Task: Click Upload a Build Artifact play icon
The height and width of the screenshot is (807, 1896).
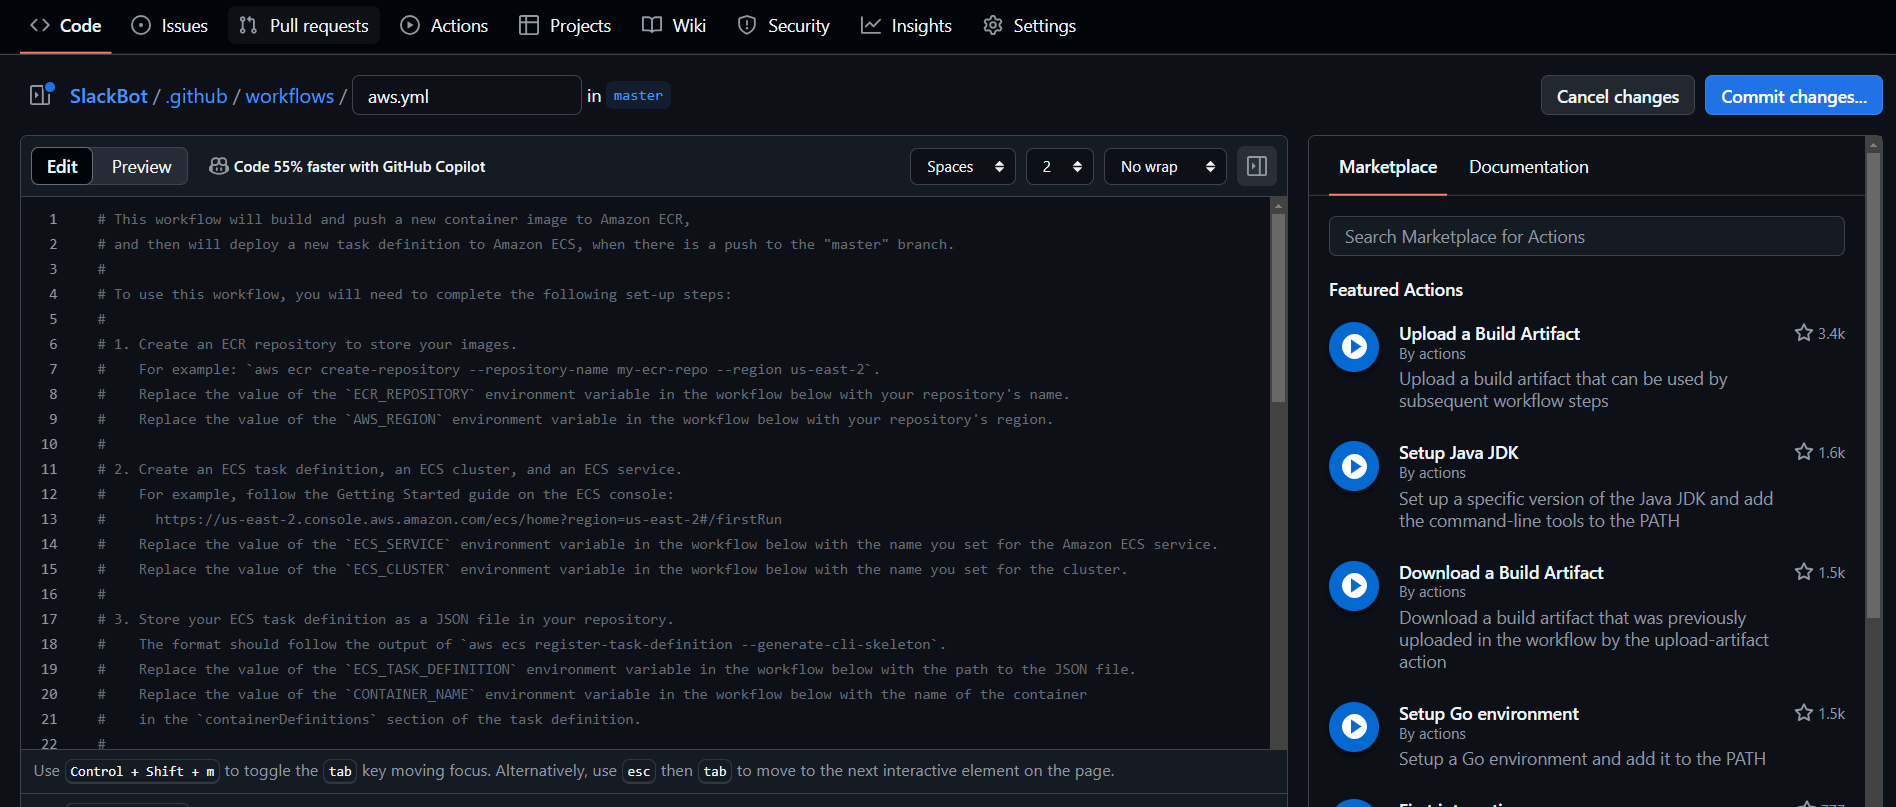Action: [1354, 346]
